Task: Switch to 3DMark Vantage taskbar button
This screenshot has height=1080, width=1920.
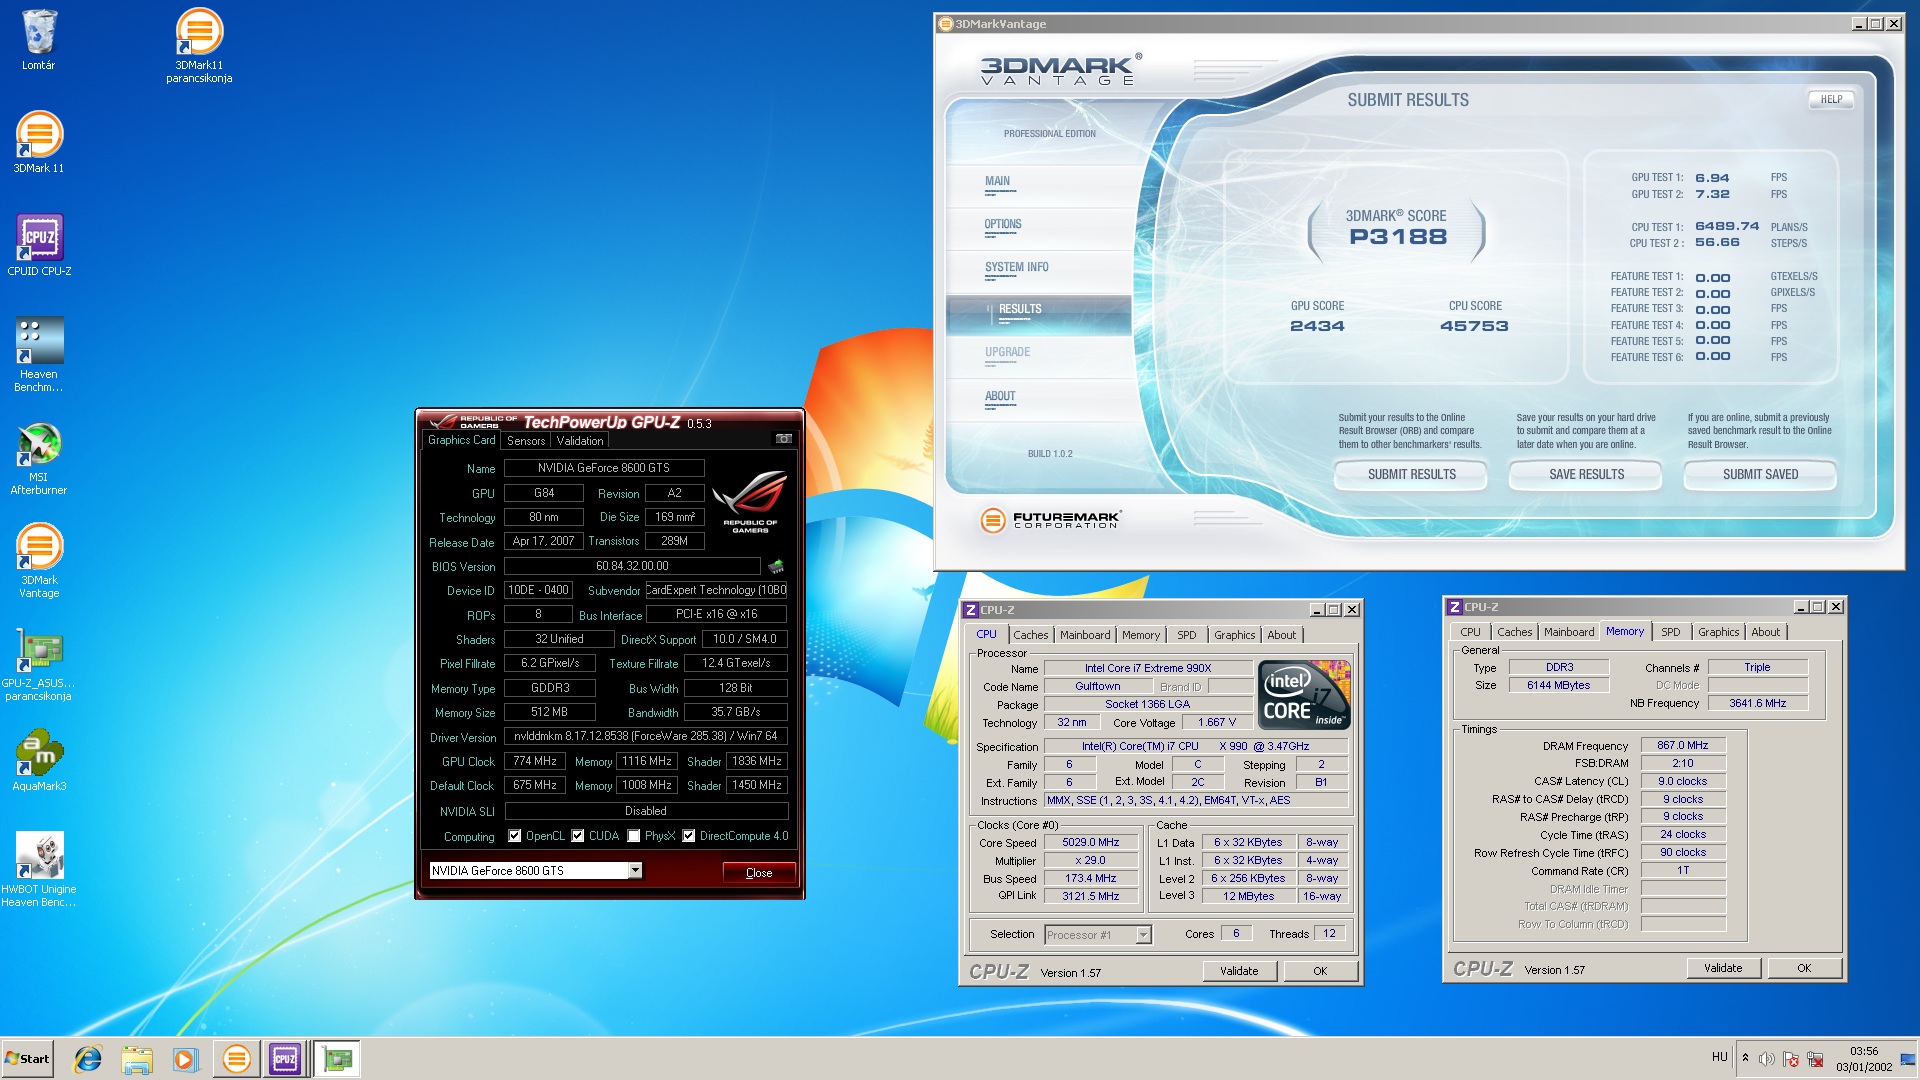Action: [236, 1059]
